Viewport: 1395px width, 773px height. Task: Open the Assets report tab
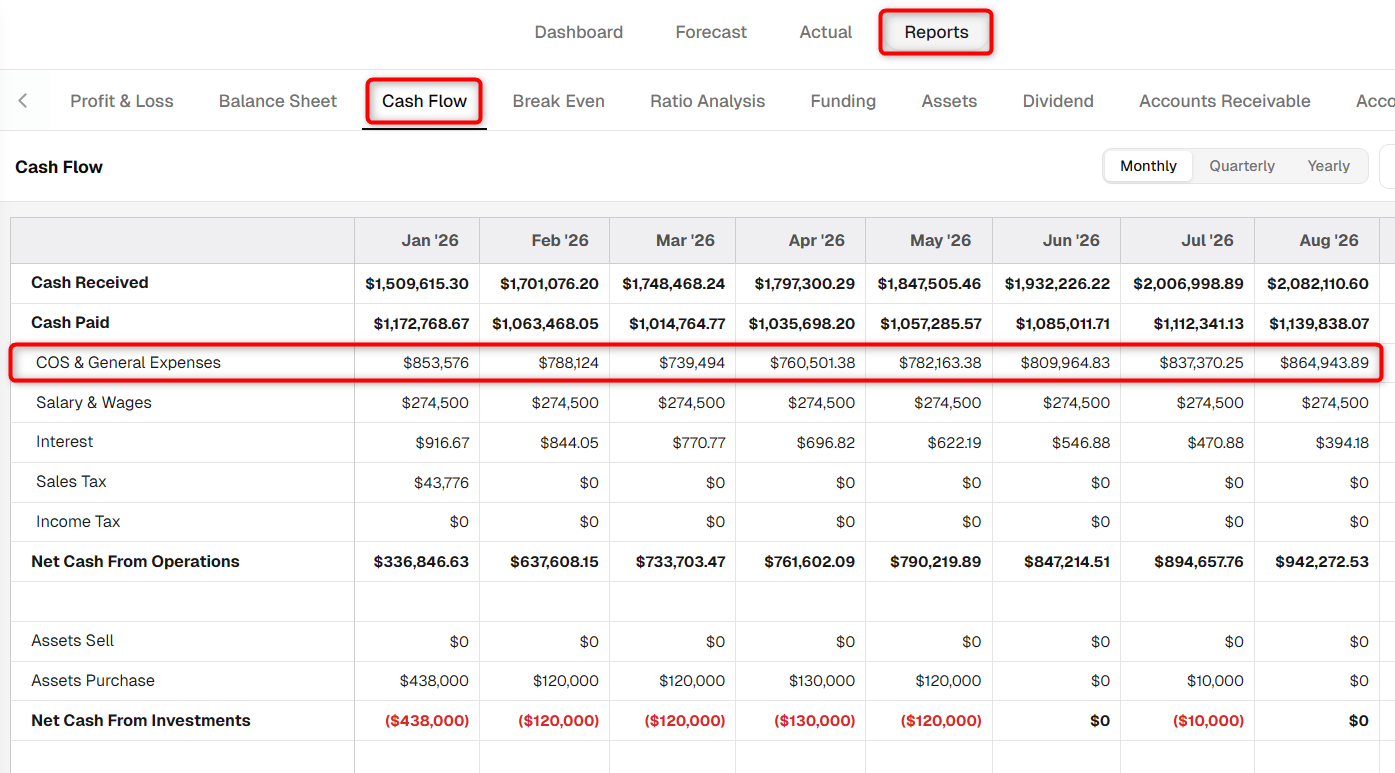tap(949, 101)
